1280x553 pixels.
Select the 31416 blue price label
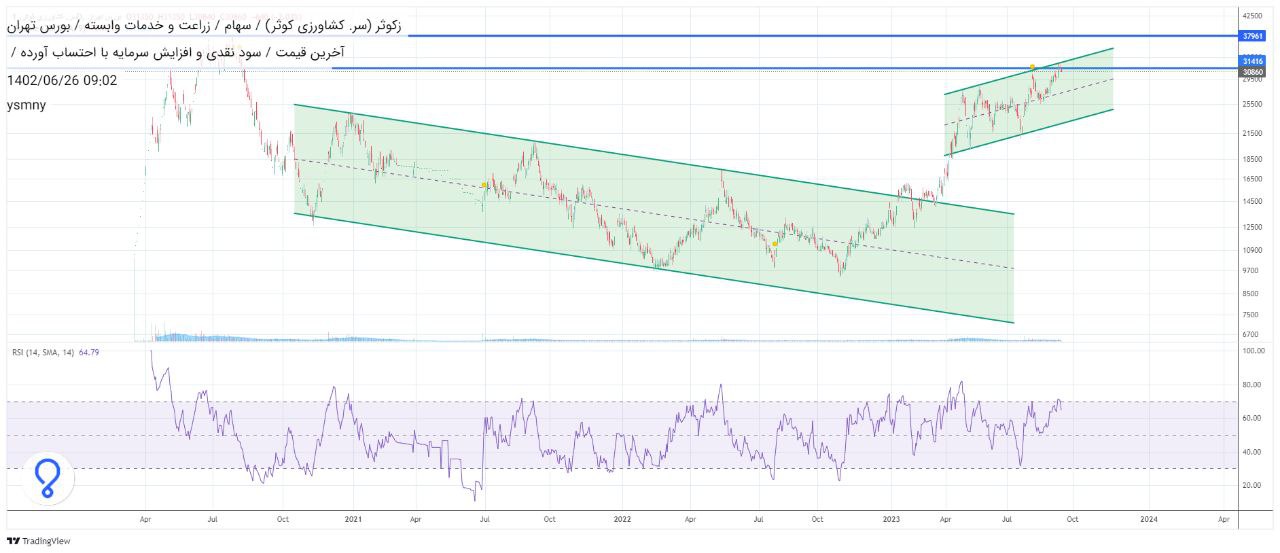pos(1252,62)
